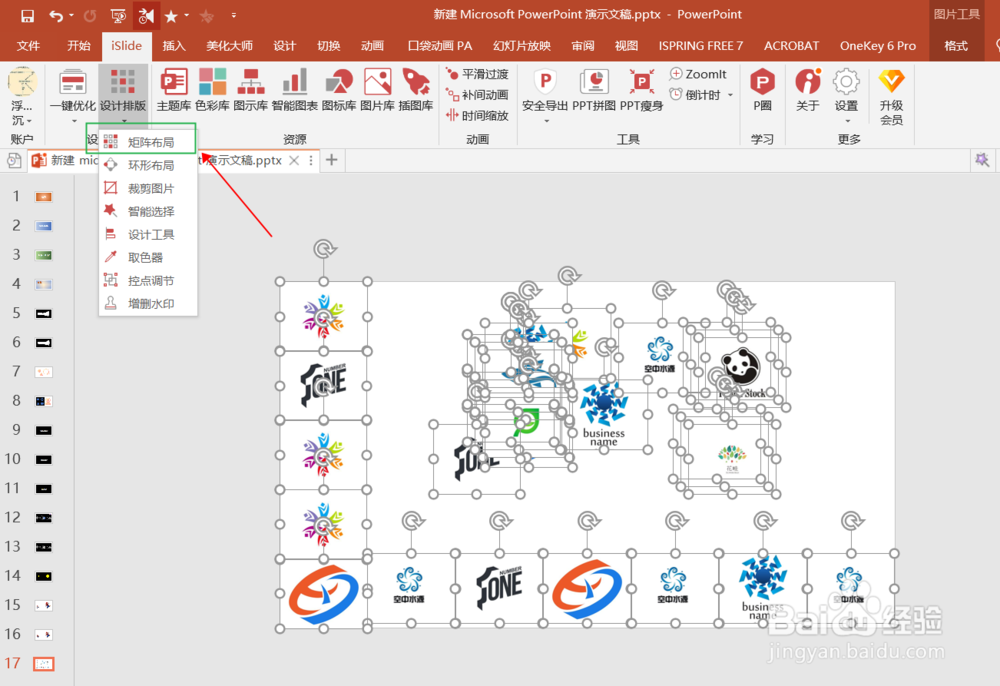Click the Redo icon in the title bar
The image size is (1000, 686).
89,15
